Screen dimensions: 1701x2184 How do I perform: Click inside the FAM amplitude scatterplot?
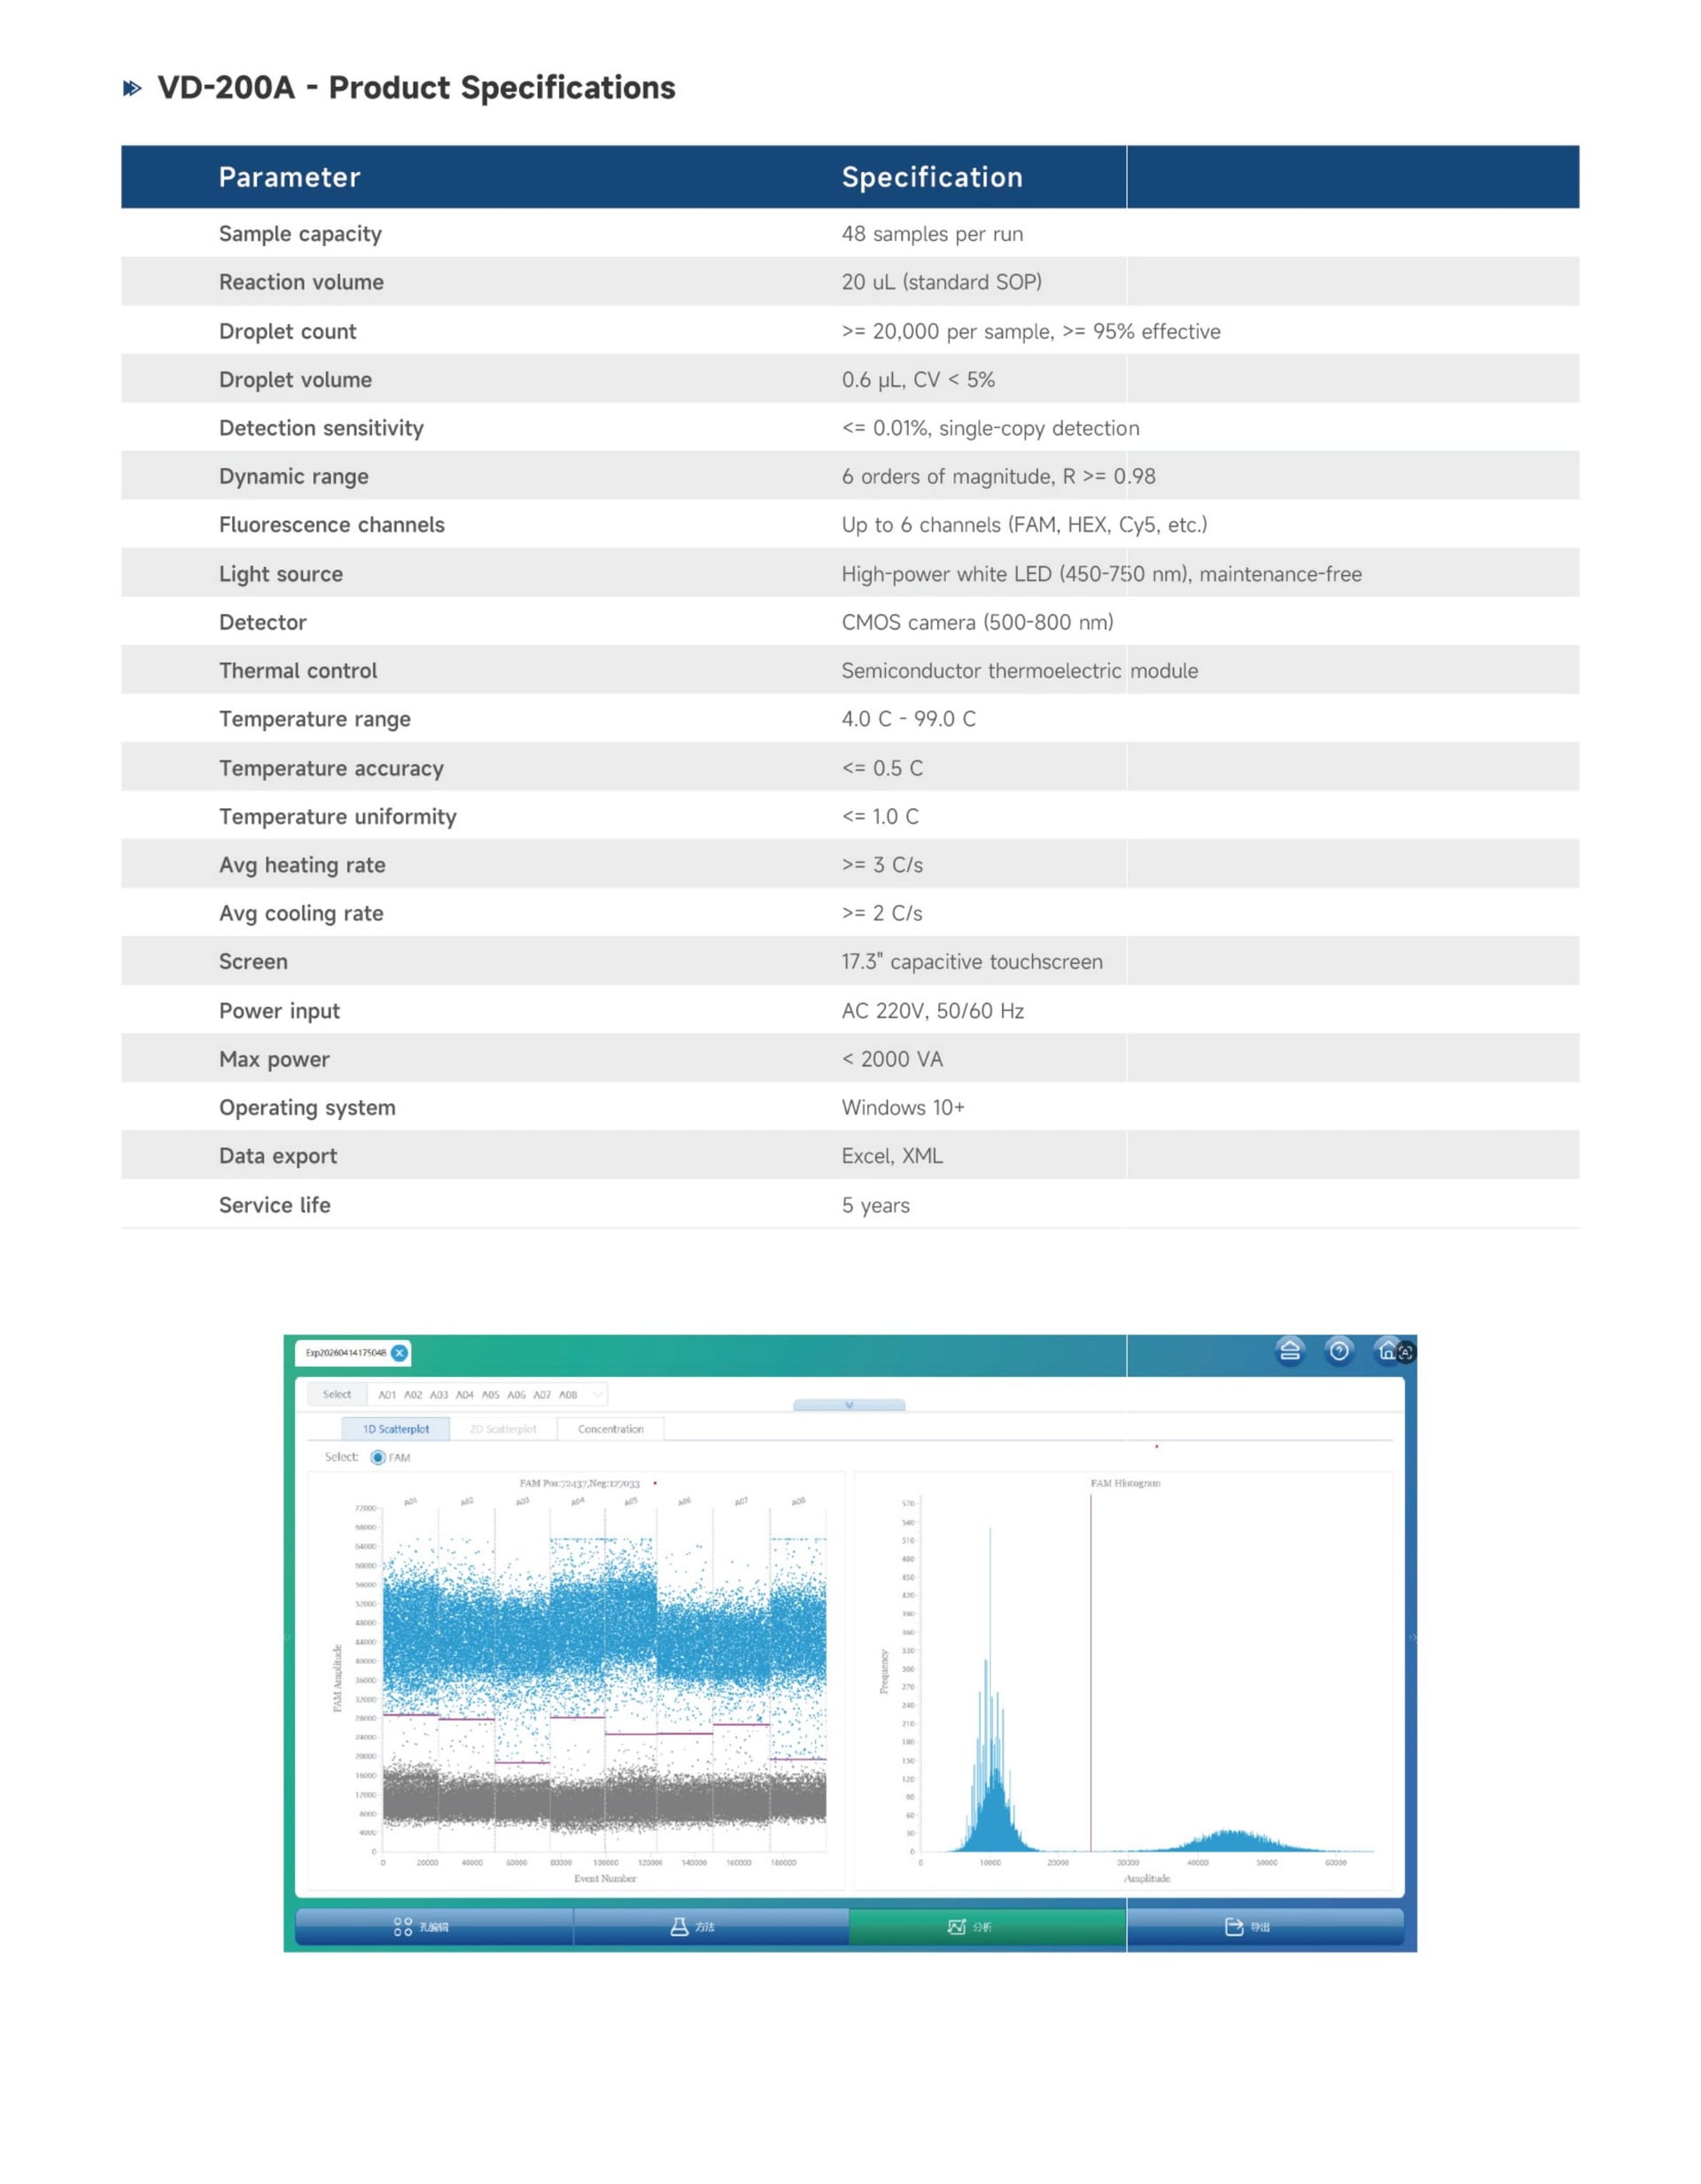coord(604,1679)
